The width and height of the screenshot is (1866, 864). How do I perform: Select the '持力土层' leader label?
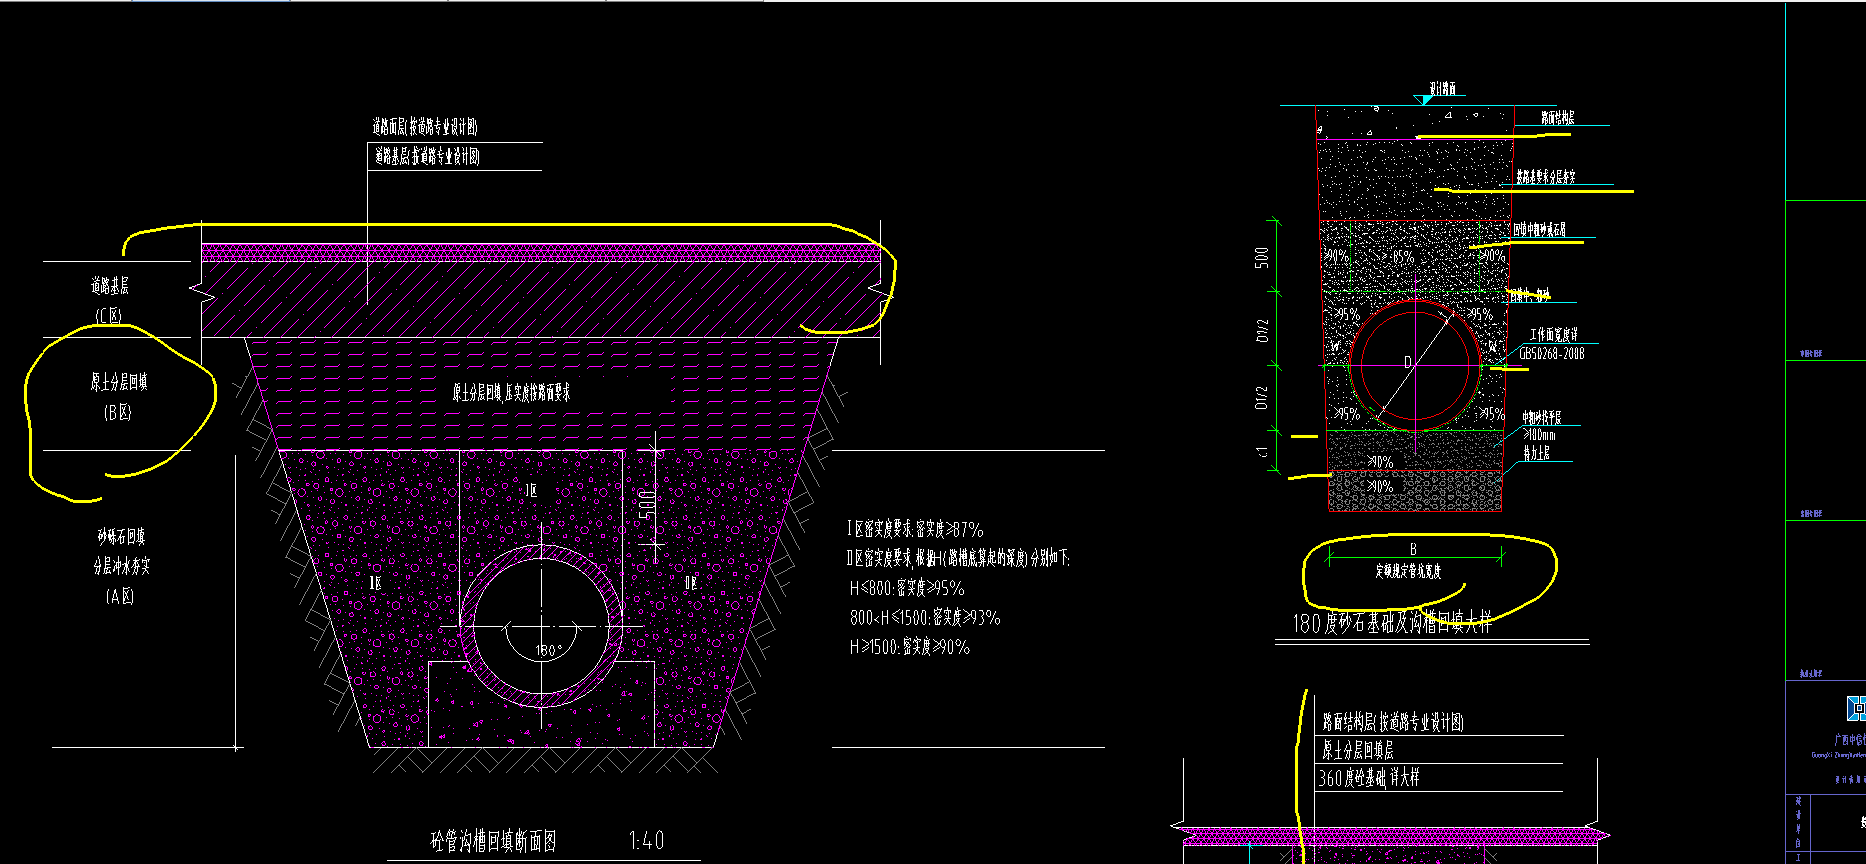1536,453
